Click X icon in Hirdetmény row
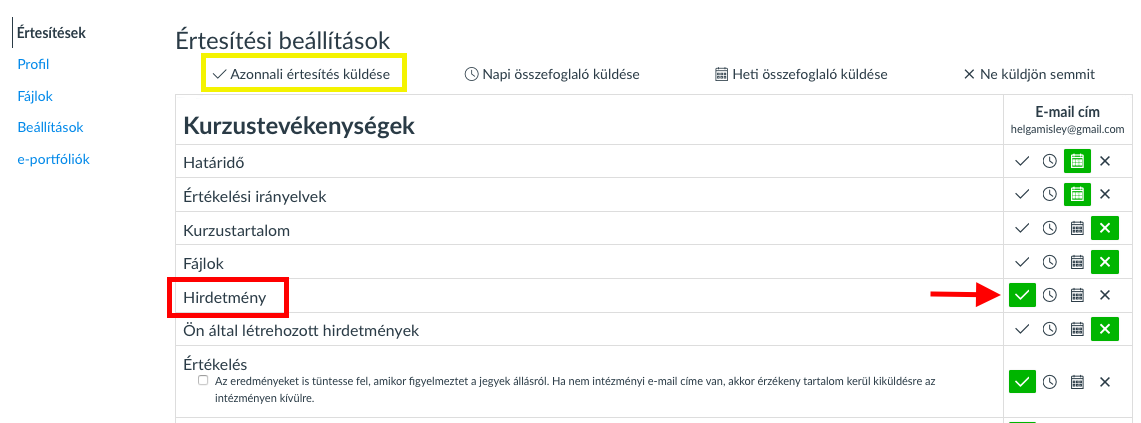This screenshot has width=1141, height=423. pyautogui.click(x=1105, y=295)
